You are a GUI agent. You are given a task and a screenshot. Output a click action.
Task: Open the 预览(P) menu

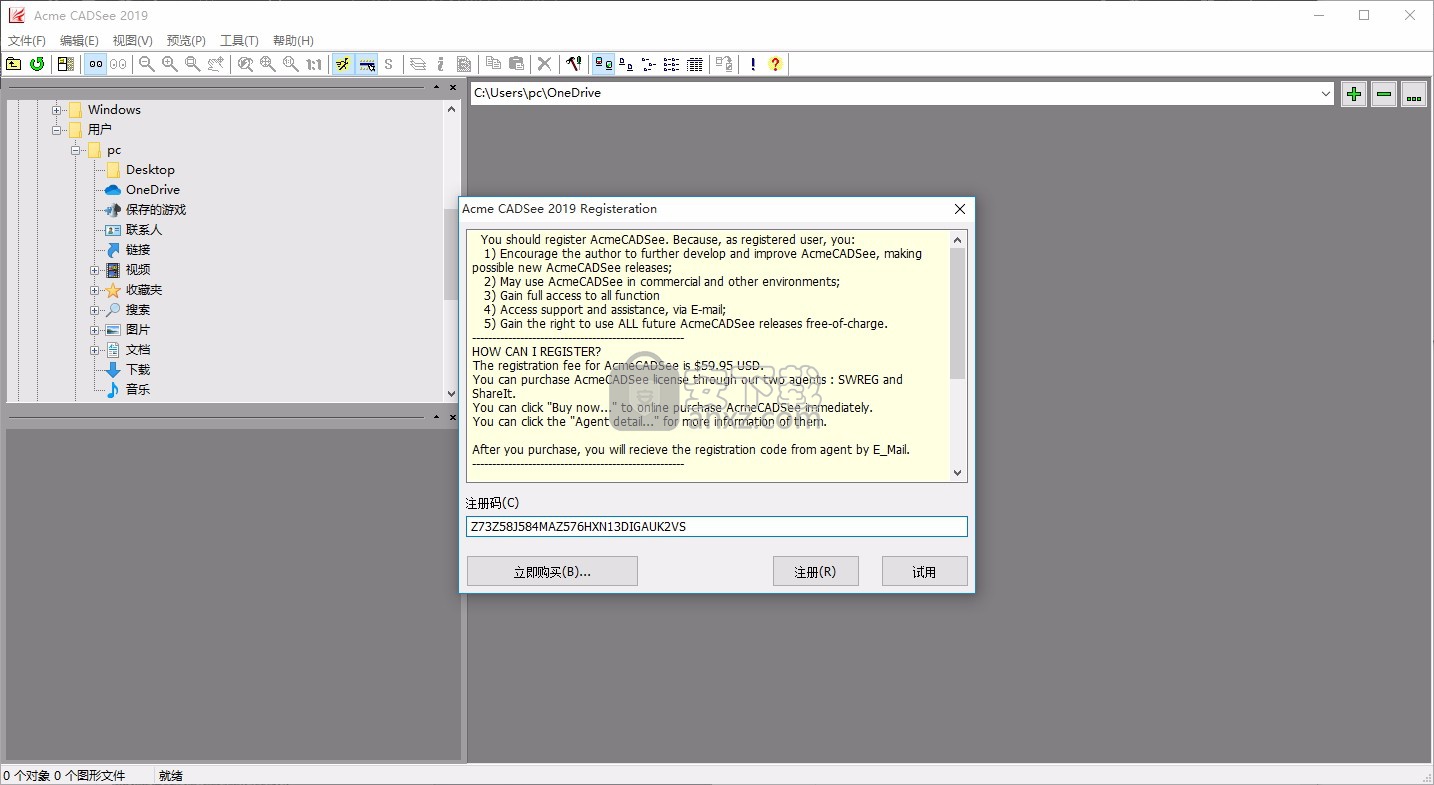pos(186,41)
